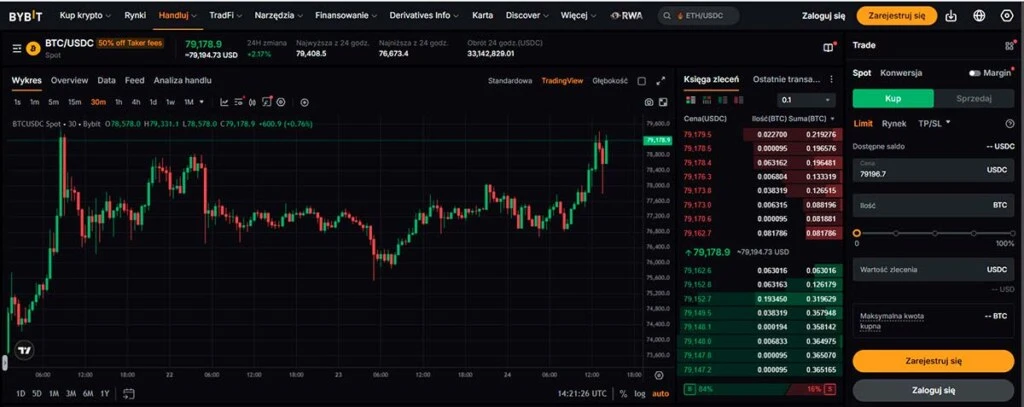Click the order amount percentage slider handle
The height and width of the screenshot is (407, 1024).
857,233
